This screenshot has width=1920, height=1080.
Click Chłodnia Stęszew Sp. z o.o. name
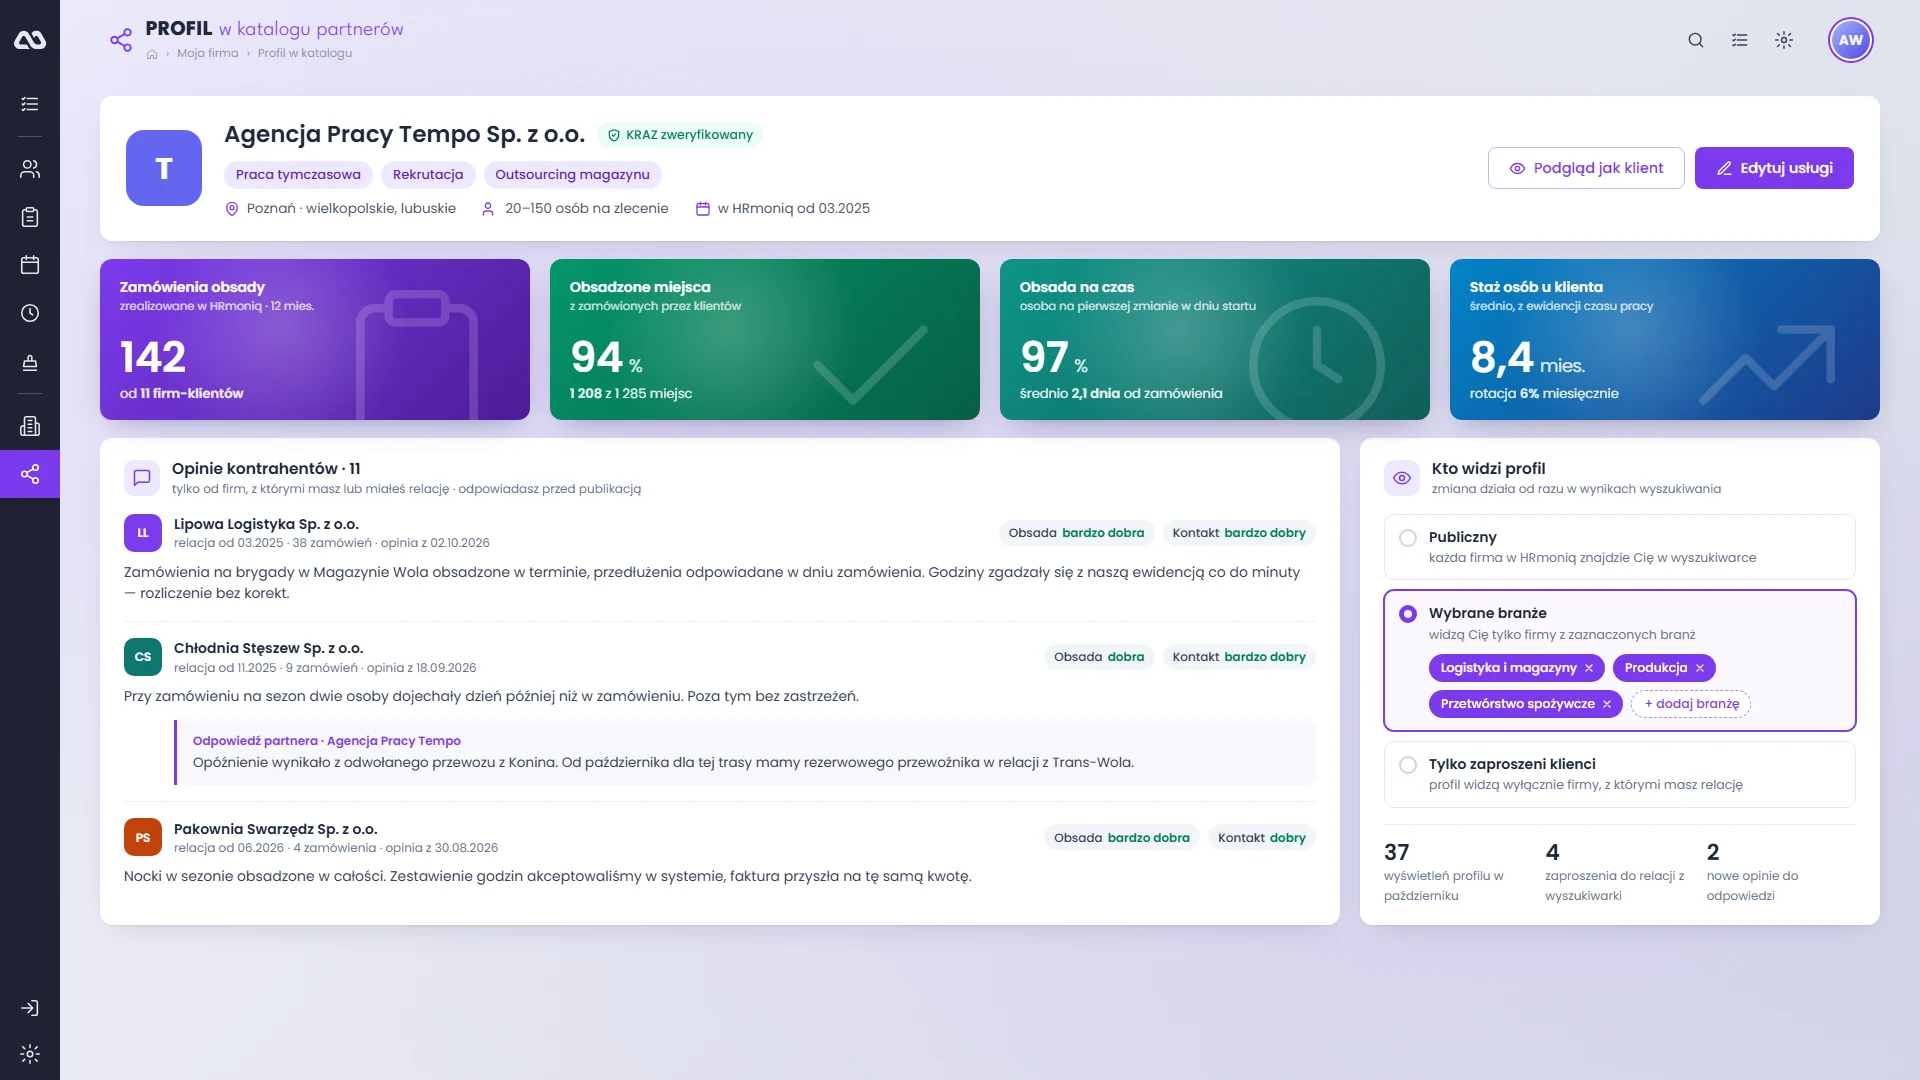[268, 648]
